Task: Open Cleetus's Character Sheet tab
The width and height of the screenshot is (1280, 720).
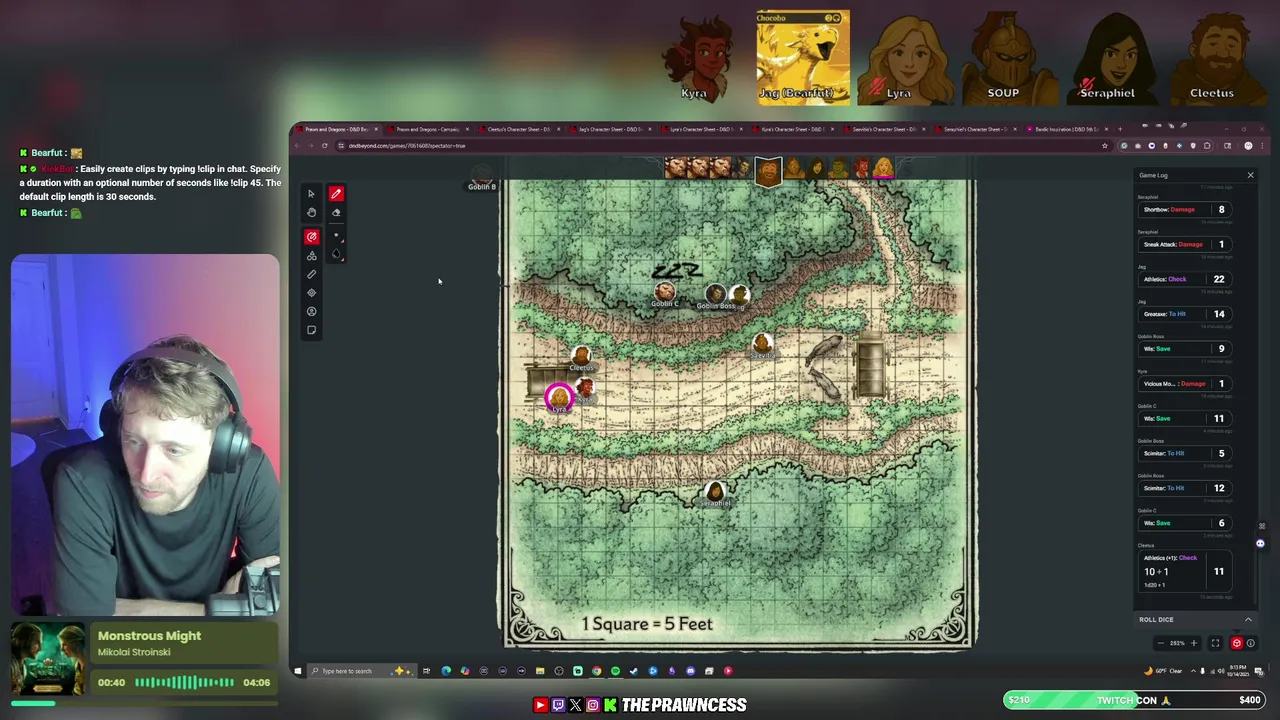Action: point(519,129)
